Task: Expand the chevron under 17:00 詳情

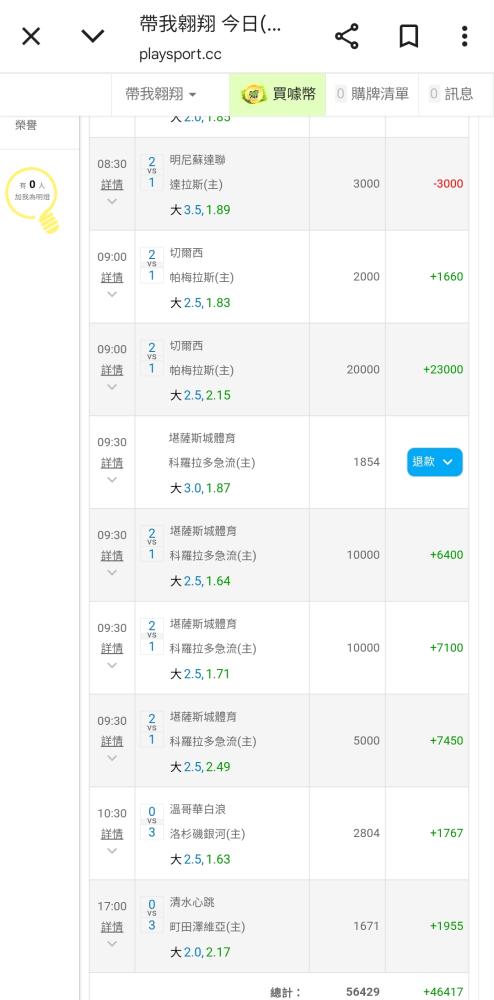Action: pyautogui.click(x=112, y=944)
